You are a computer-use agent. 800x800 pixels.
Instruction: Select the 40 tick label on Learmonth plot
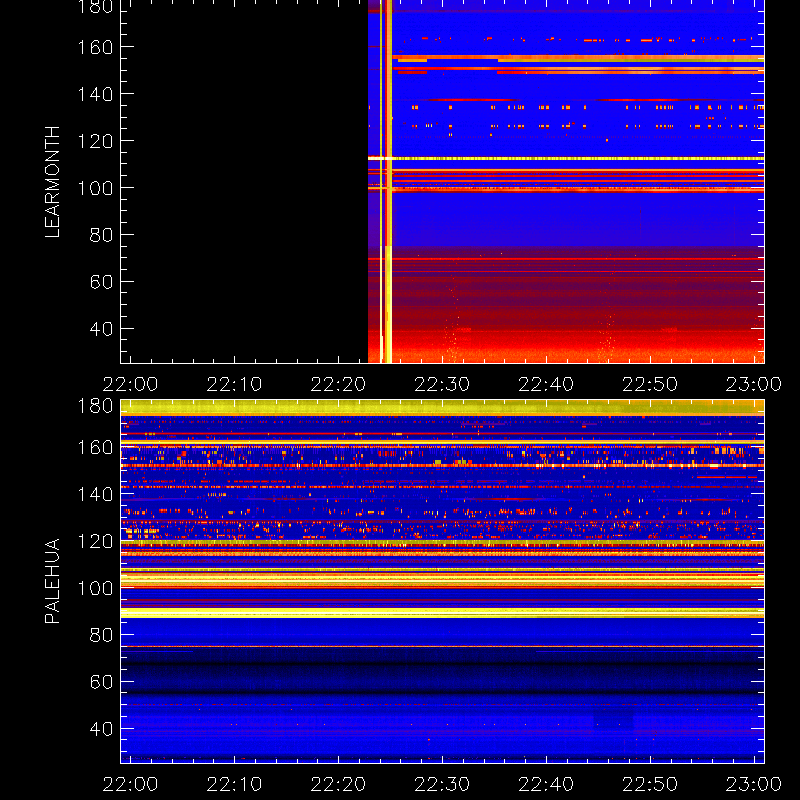pyautogui.click(x=101, y=329)
